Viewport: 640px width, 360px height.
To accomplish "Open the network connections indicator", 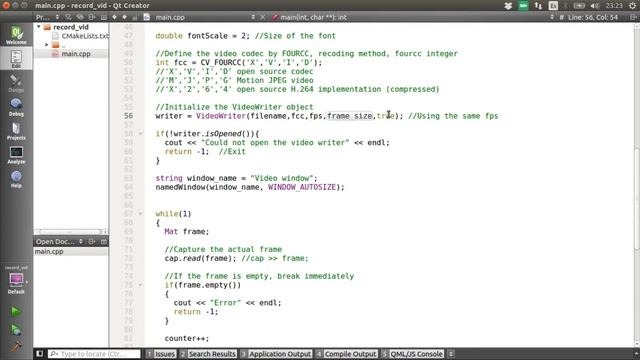I will (538, 6).
